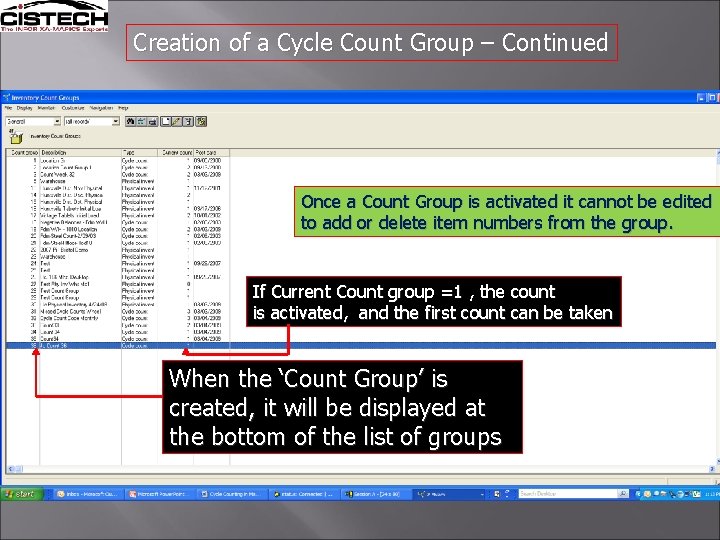Click the Inventory Count Groups yellow box icon
Viewport: 720px width, 540px height.
coord(16,136)
